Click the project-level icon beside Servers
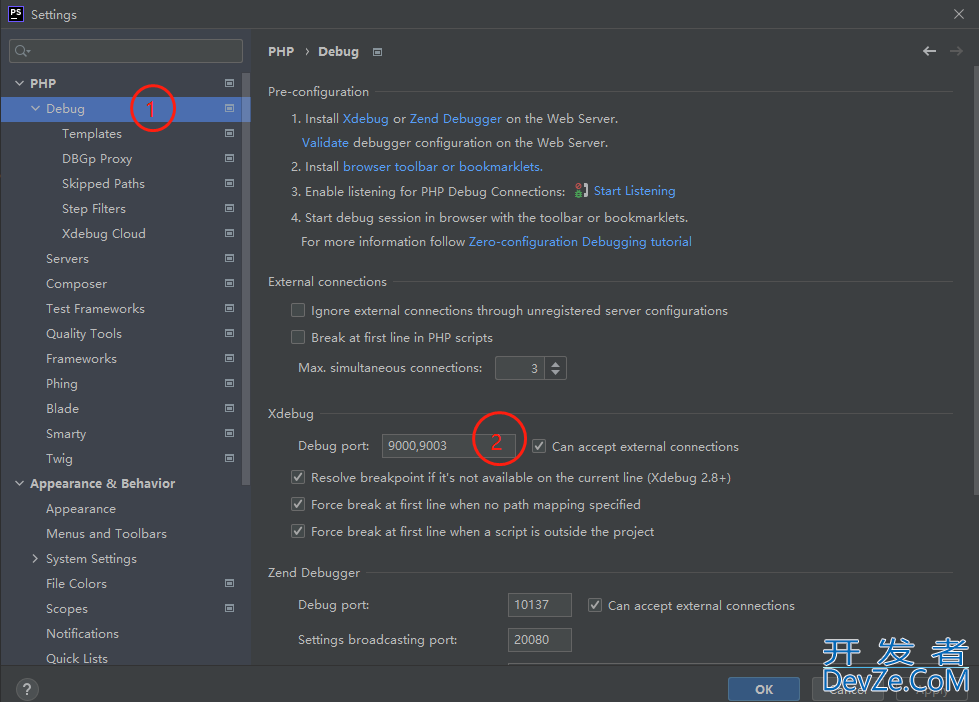Screen dimensions: 979x702 pyautogui.click(x=229, y=258)
